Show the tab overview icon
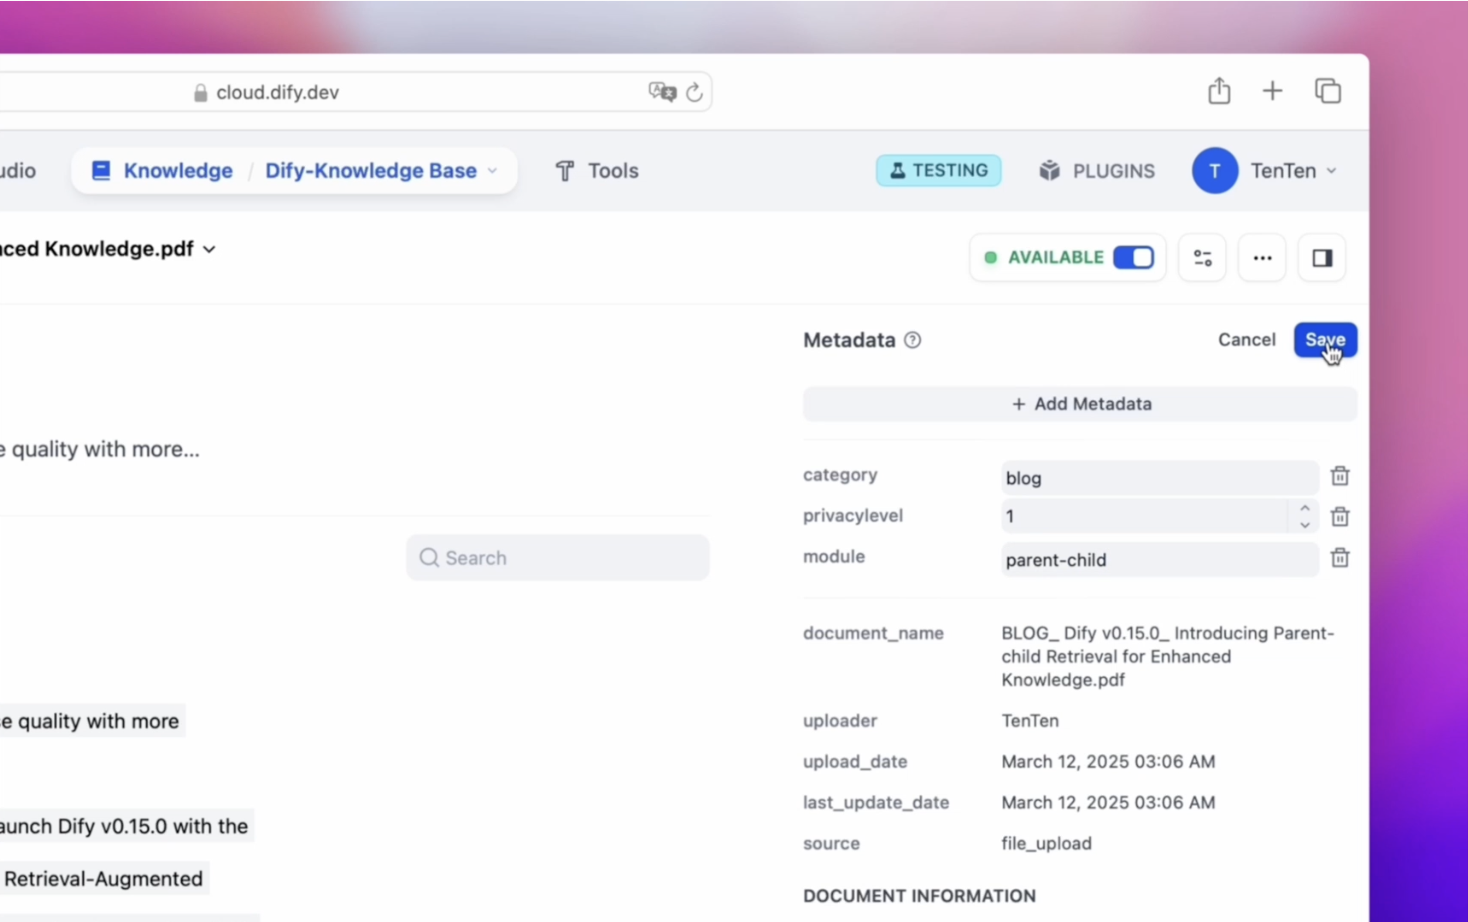 1328,91
